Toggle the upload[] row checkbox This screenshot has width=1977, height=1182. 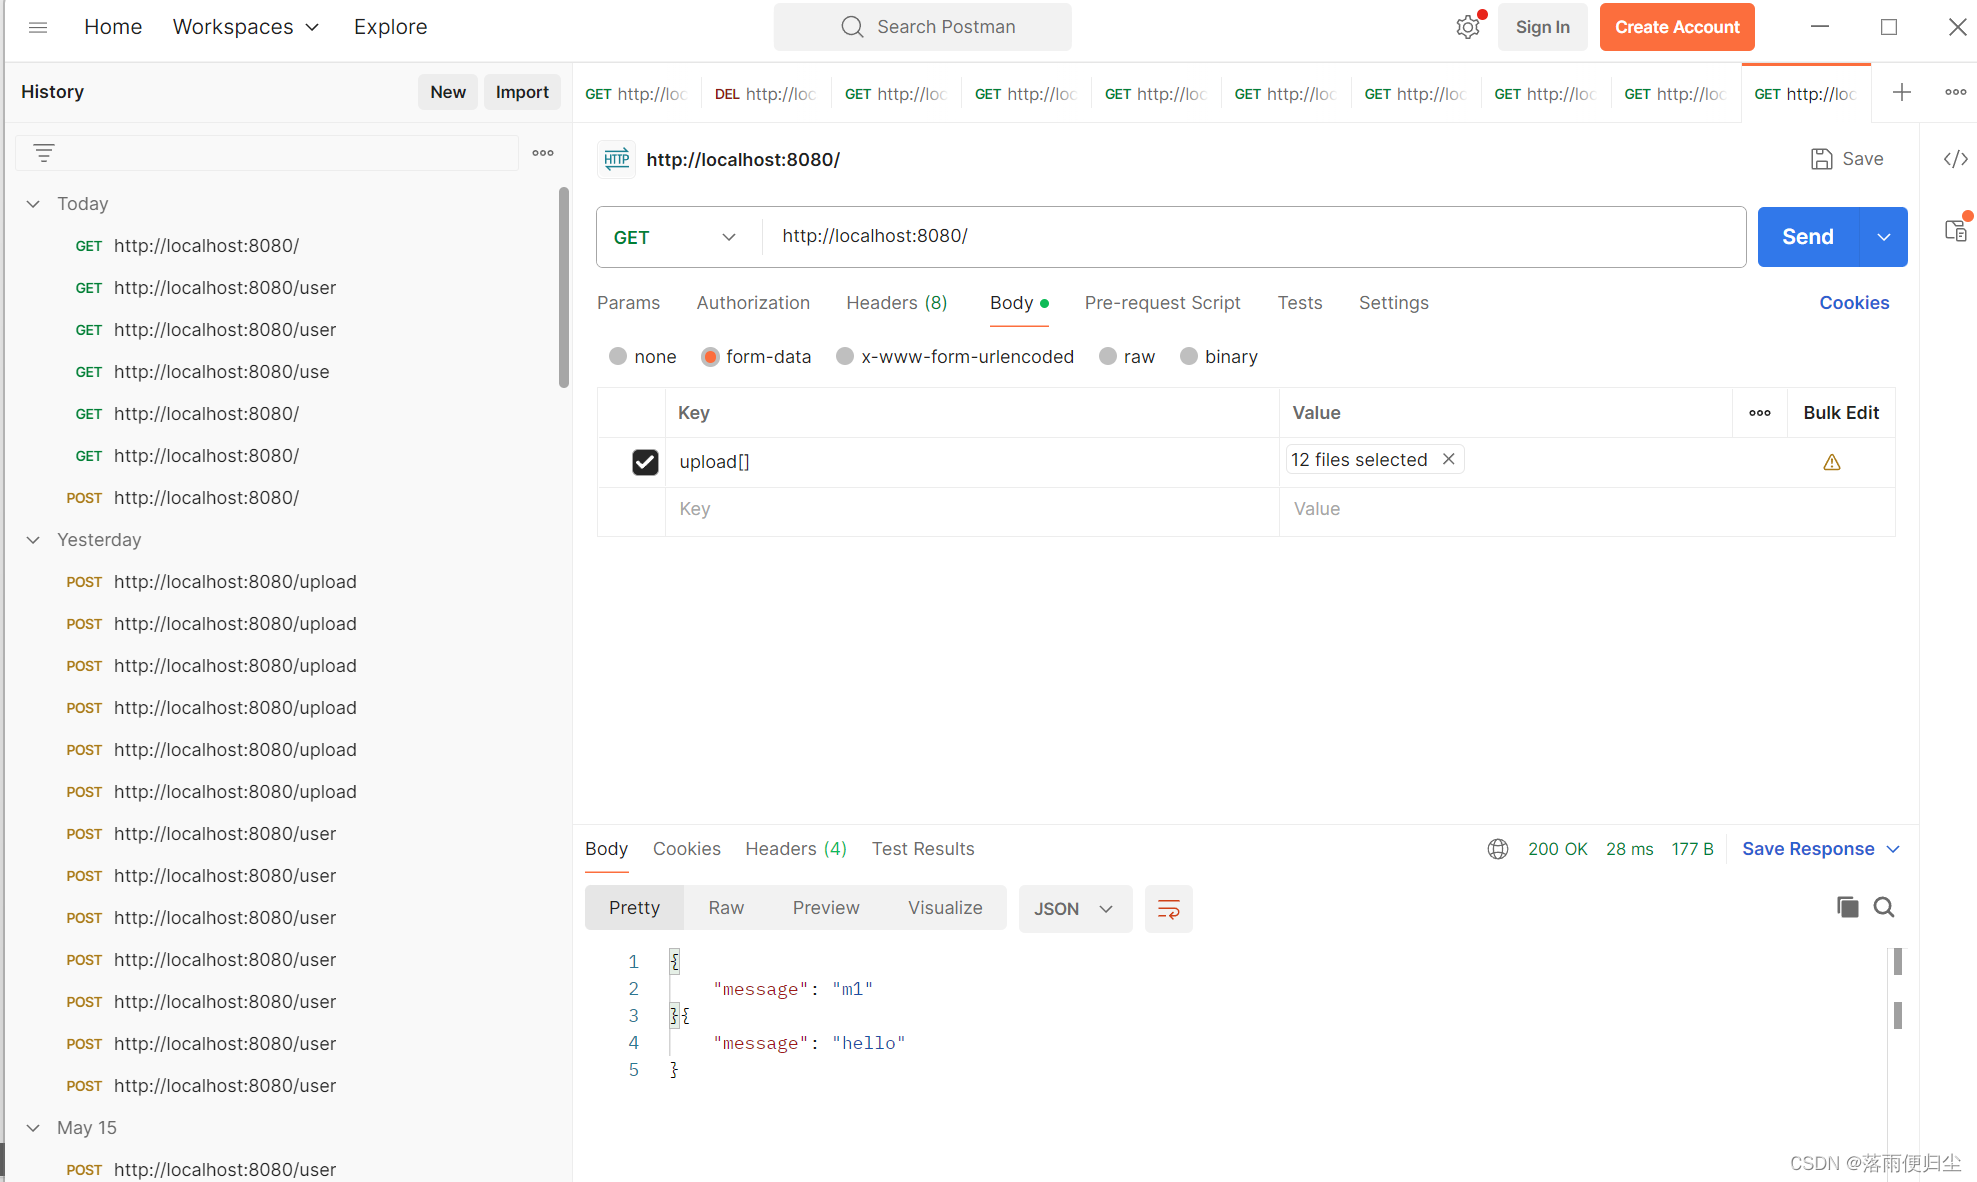tap(645, 462)
